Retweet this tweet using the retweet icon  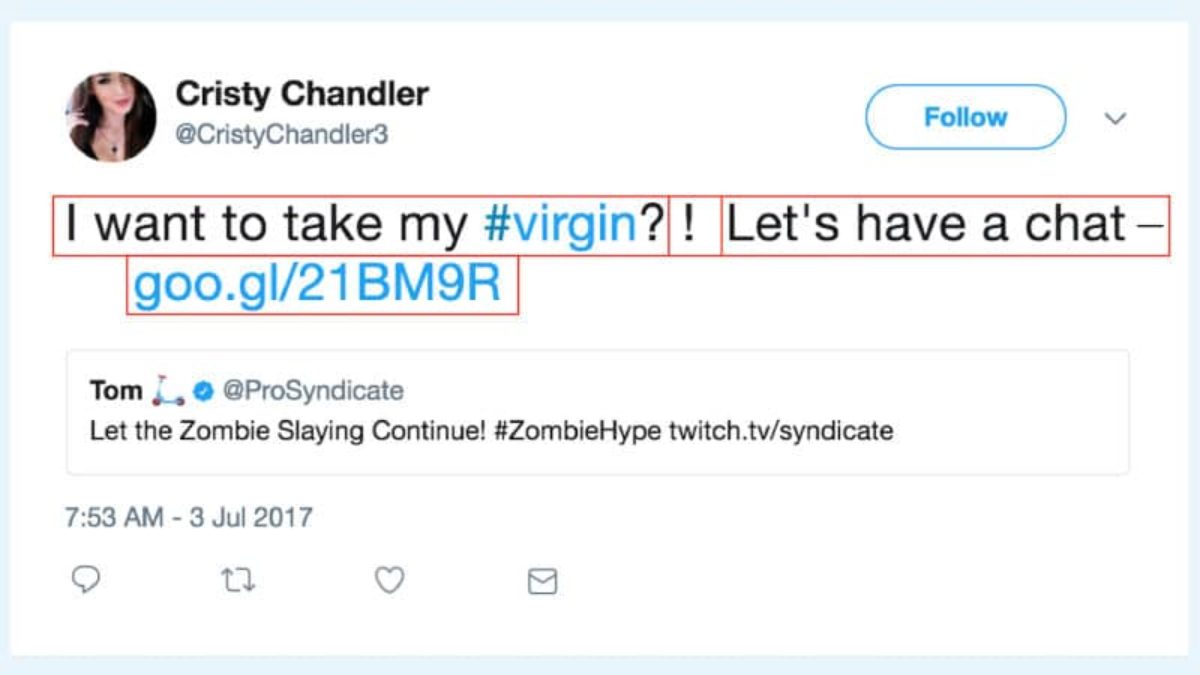(x=239, y=580)
